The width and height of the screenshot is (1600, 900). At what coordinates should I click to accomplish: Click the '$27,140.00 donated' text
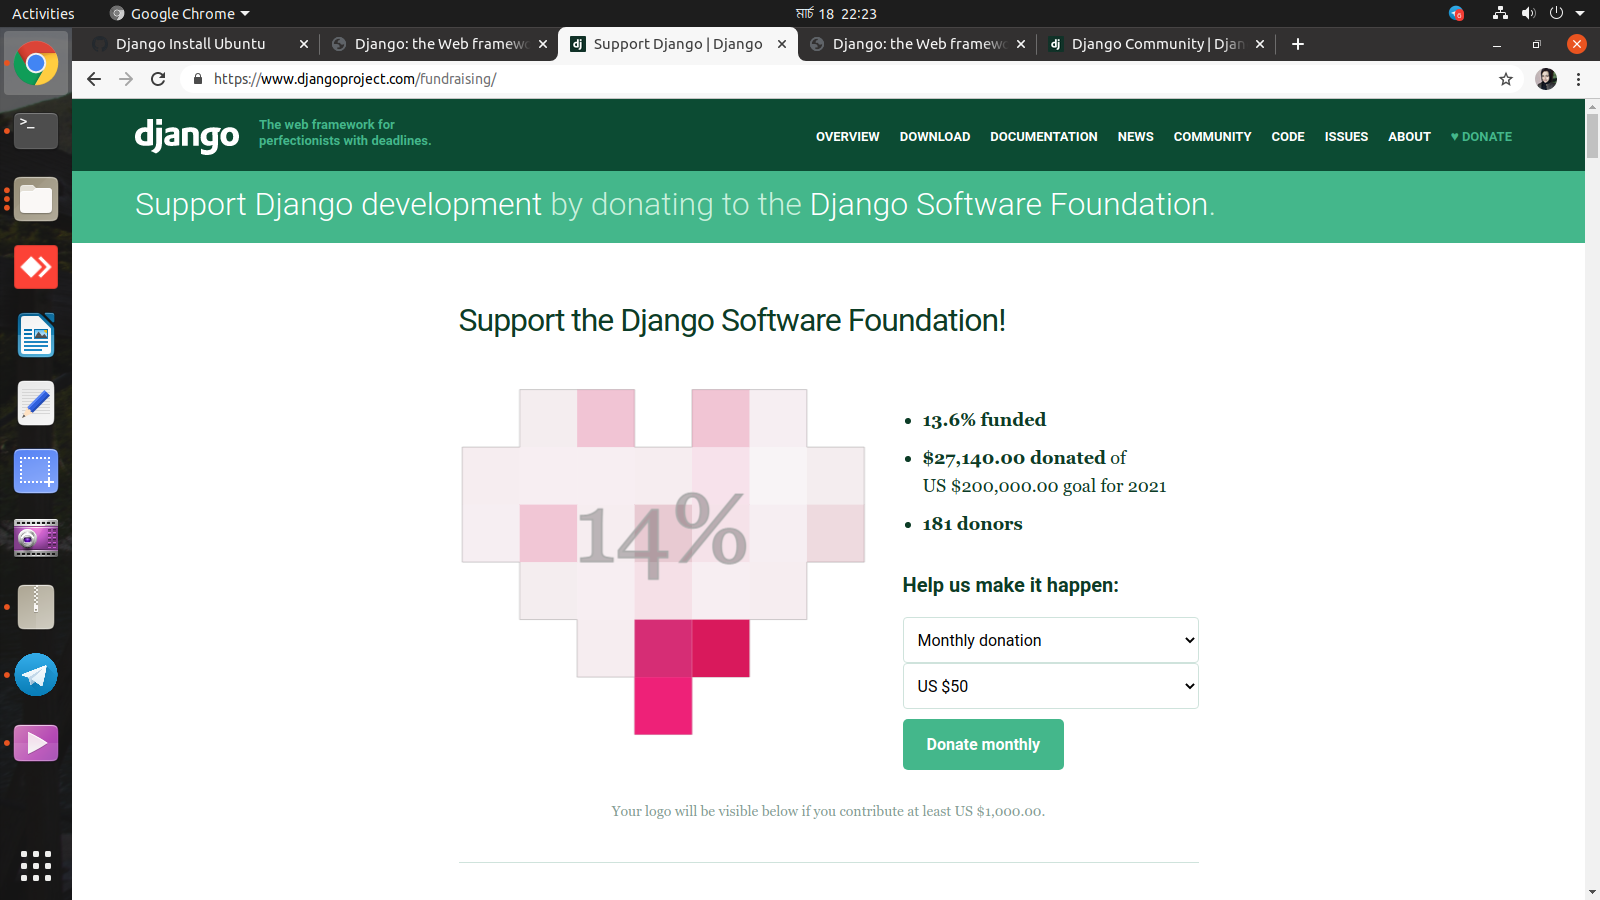click(1014, 458)
